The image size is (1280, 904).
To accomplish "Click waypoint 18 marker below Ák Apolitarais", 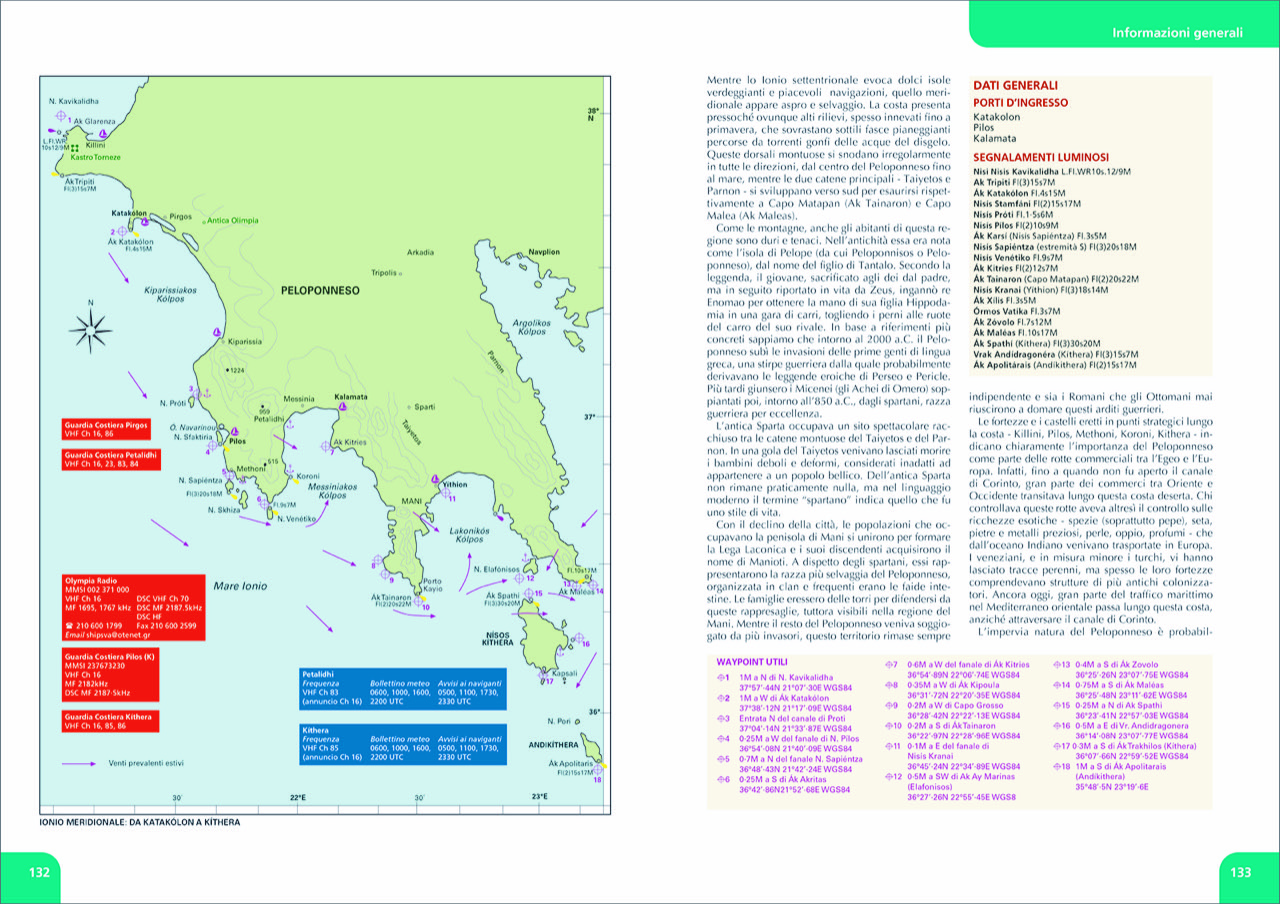I will point(597,770).
